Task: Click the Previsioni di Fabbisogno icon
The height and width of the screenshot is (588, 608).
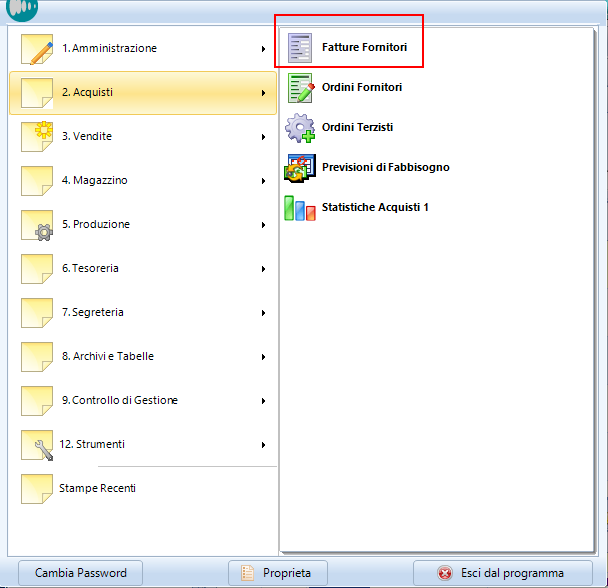Action: tap(299, 168)
